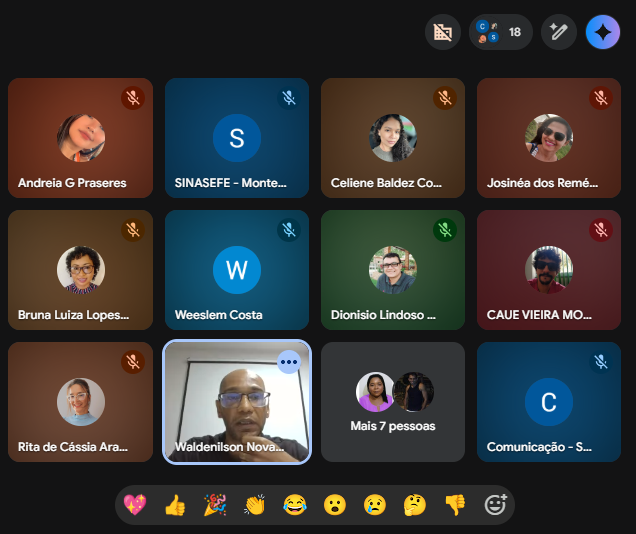Image resolution: width=636 pixels, height=534 pixels.
Task: Send the sparkling heart reaction
Action: coord(135,505)
